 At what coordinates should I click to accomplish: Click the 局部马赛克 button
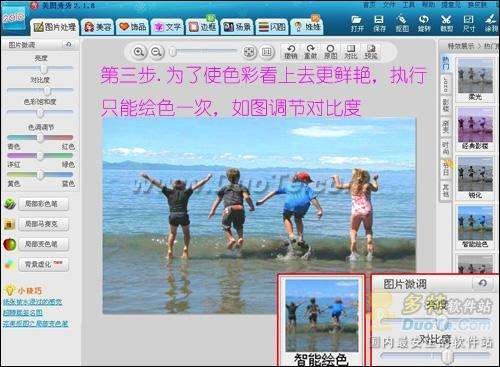click(44, 224)
